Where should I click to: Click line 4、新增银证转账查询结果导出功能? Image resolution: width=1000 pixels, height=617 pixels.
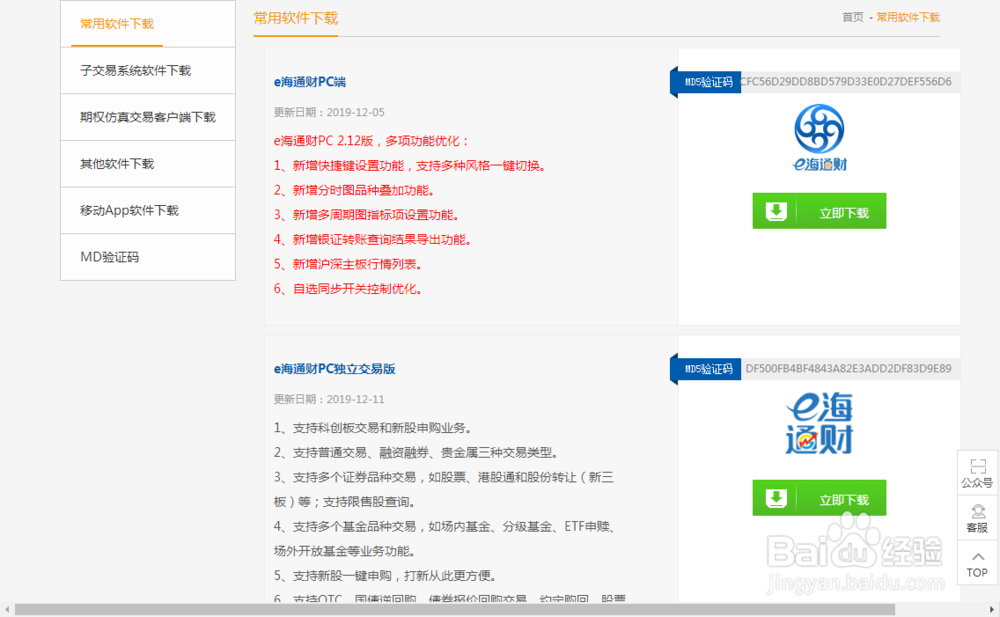click(x=372, y=240)
